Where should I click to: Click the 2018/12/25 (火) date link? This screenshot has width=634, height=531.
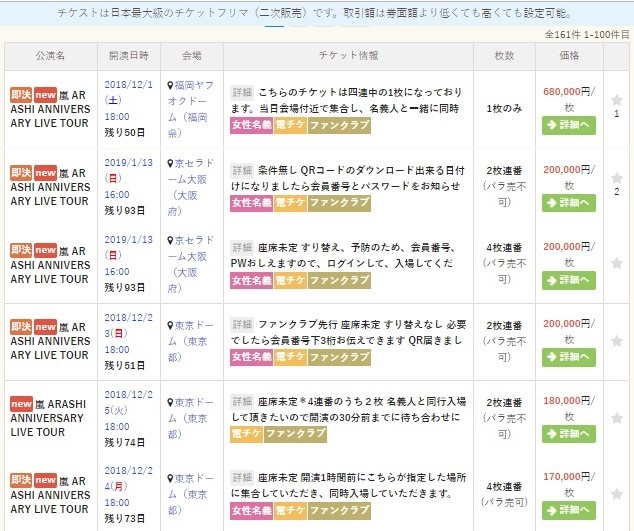(129, 410)
